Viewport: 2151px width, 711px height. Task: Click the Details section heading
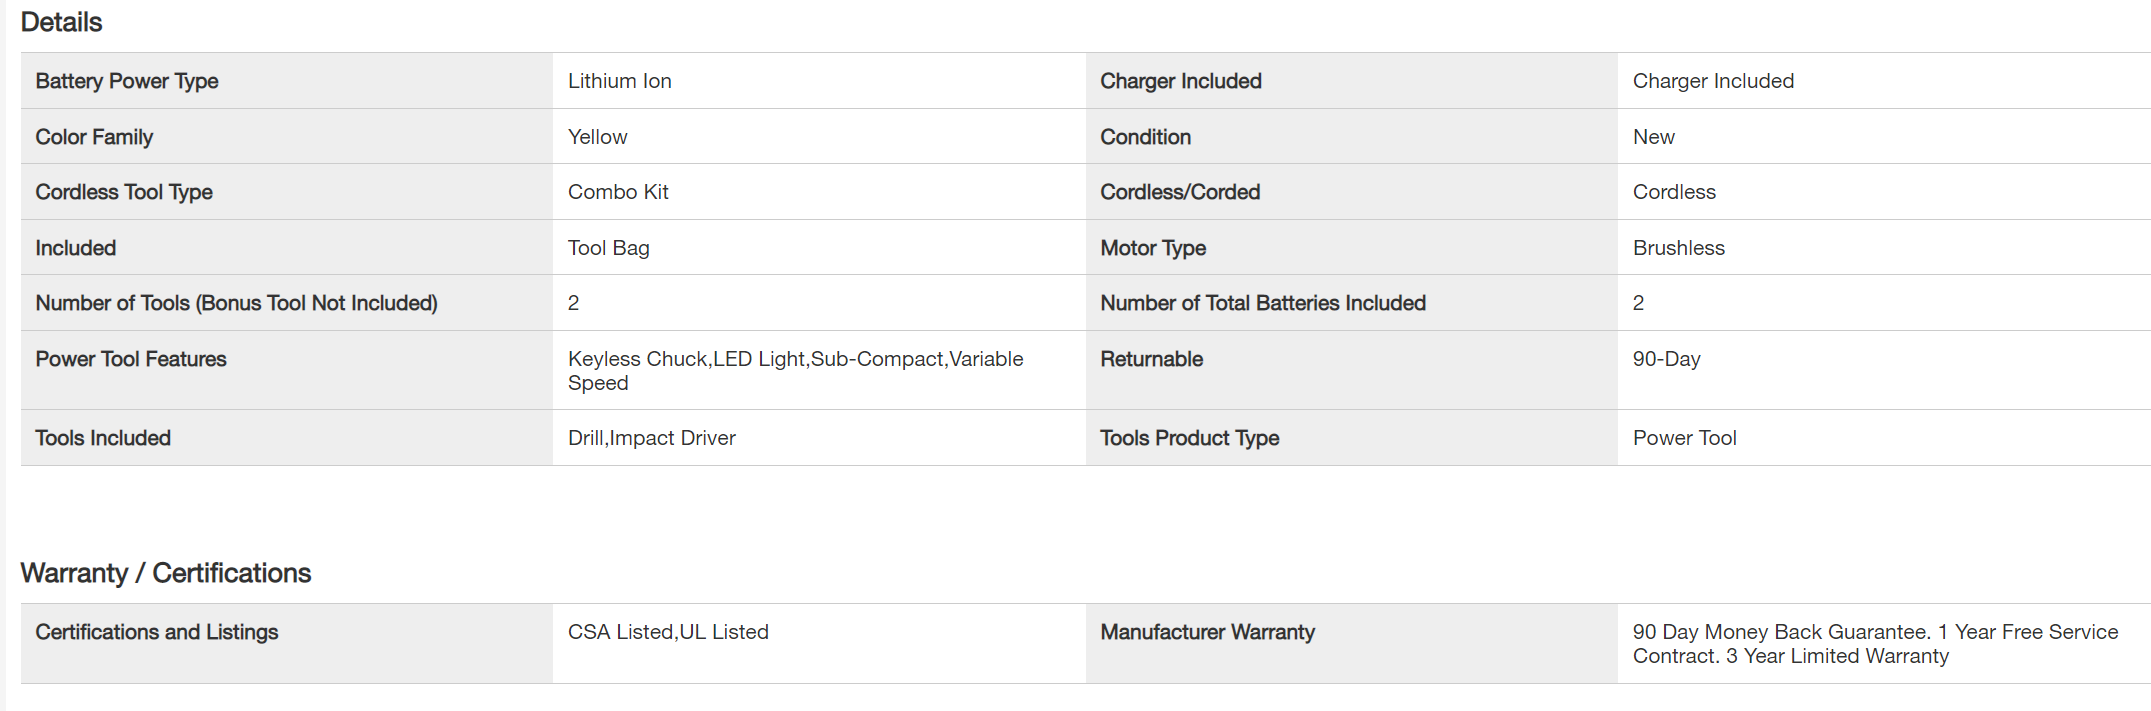[61, 22]
